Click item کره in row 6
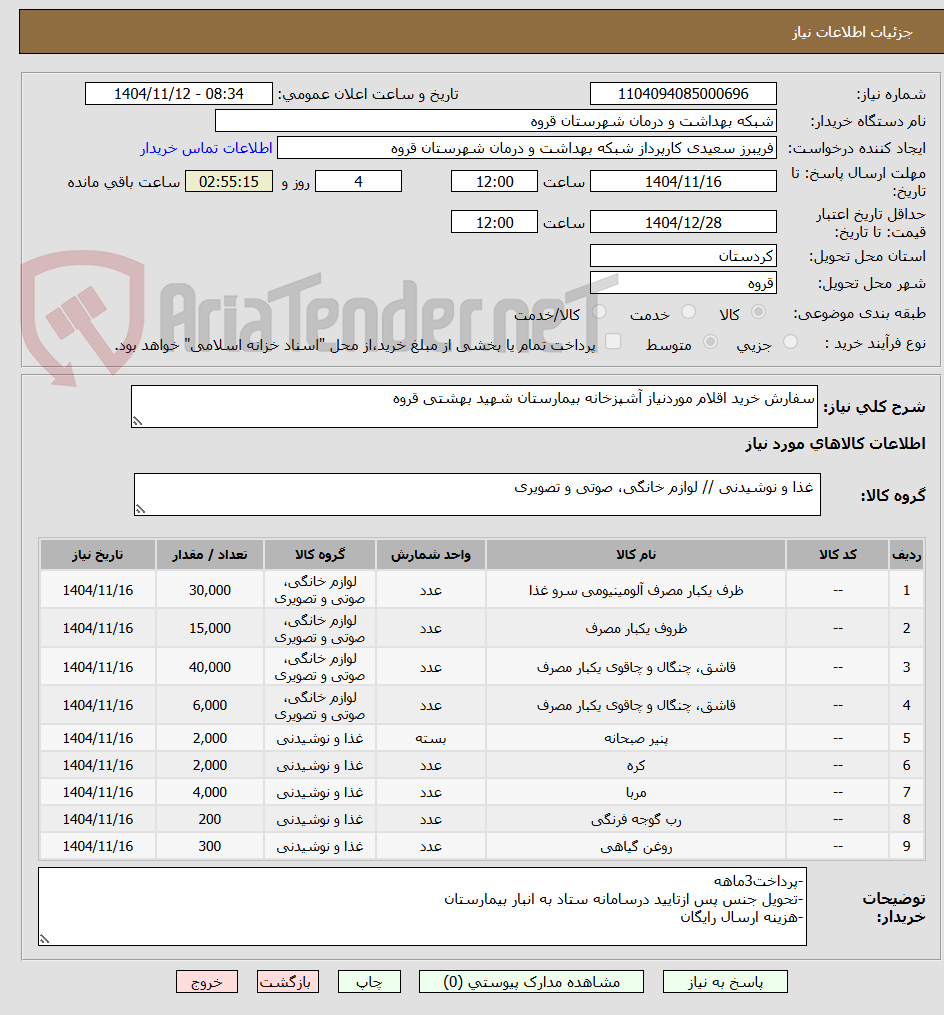The width and height of the screenshot is (944, 1015). pos(636,766)
